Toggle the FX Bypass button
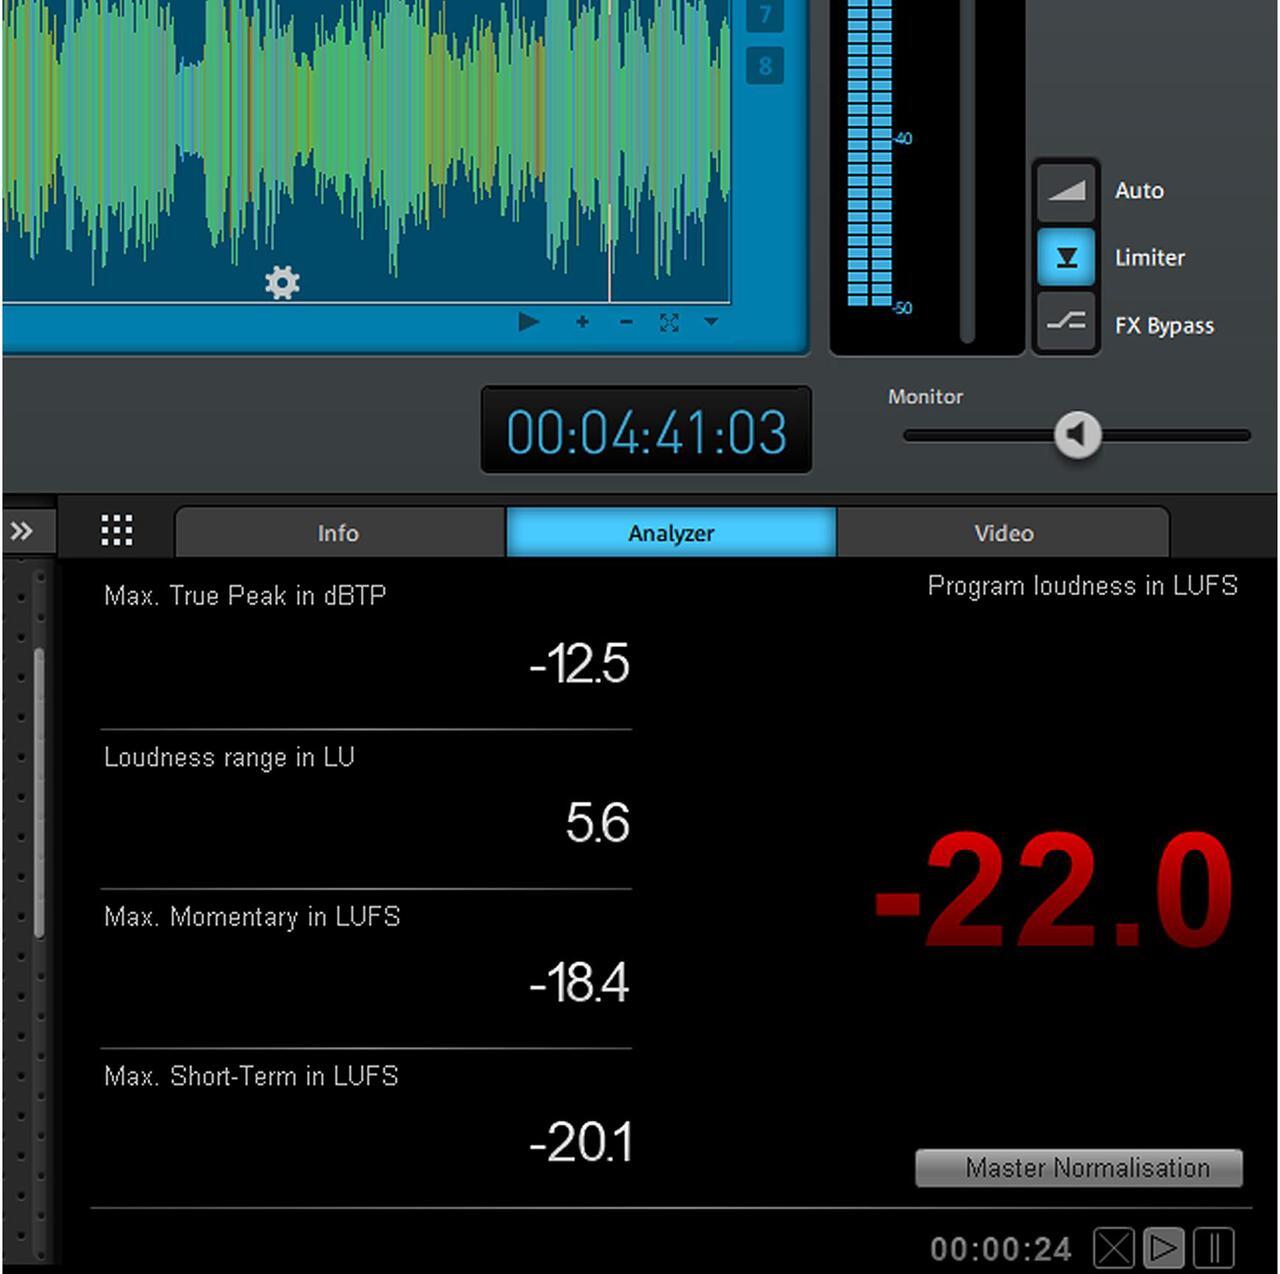1280x1274 pixels. [x=1066, y=322]
